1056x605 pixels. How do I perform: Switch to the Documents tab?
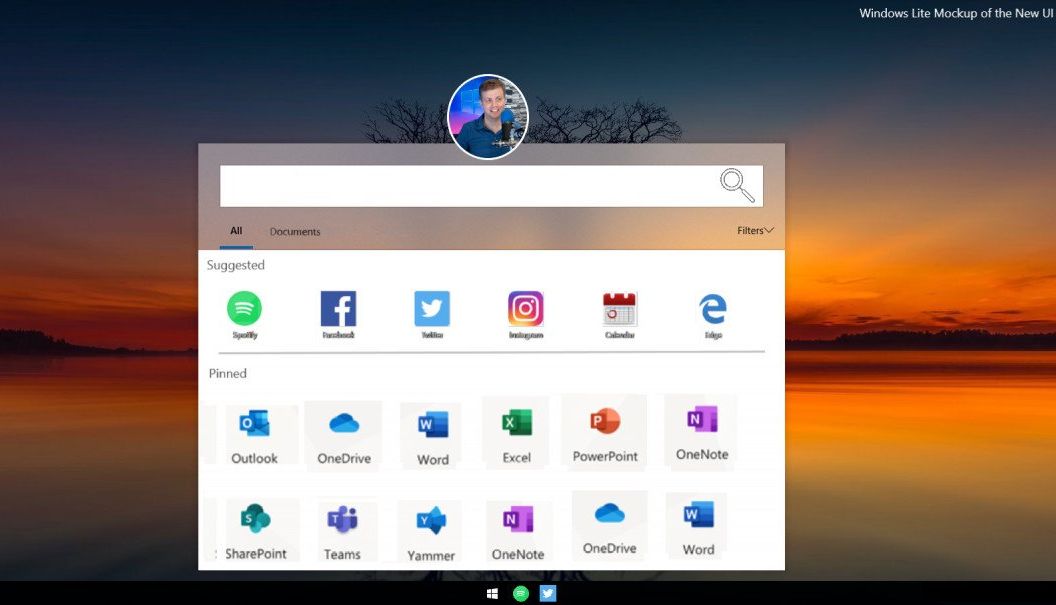[295, 231]
